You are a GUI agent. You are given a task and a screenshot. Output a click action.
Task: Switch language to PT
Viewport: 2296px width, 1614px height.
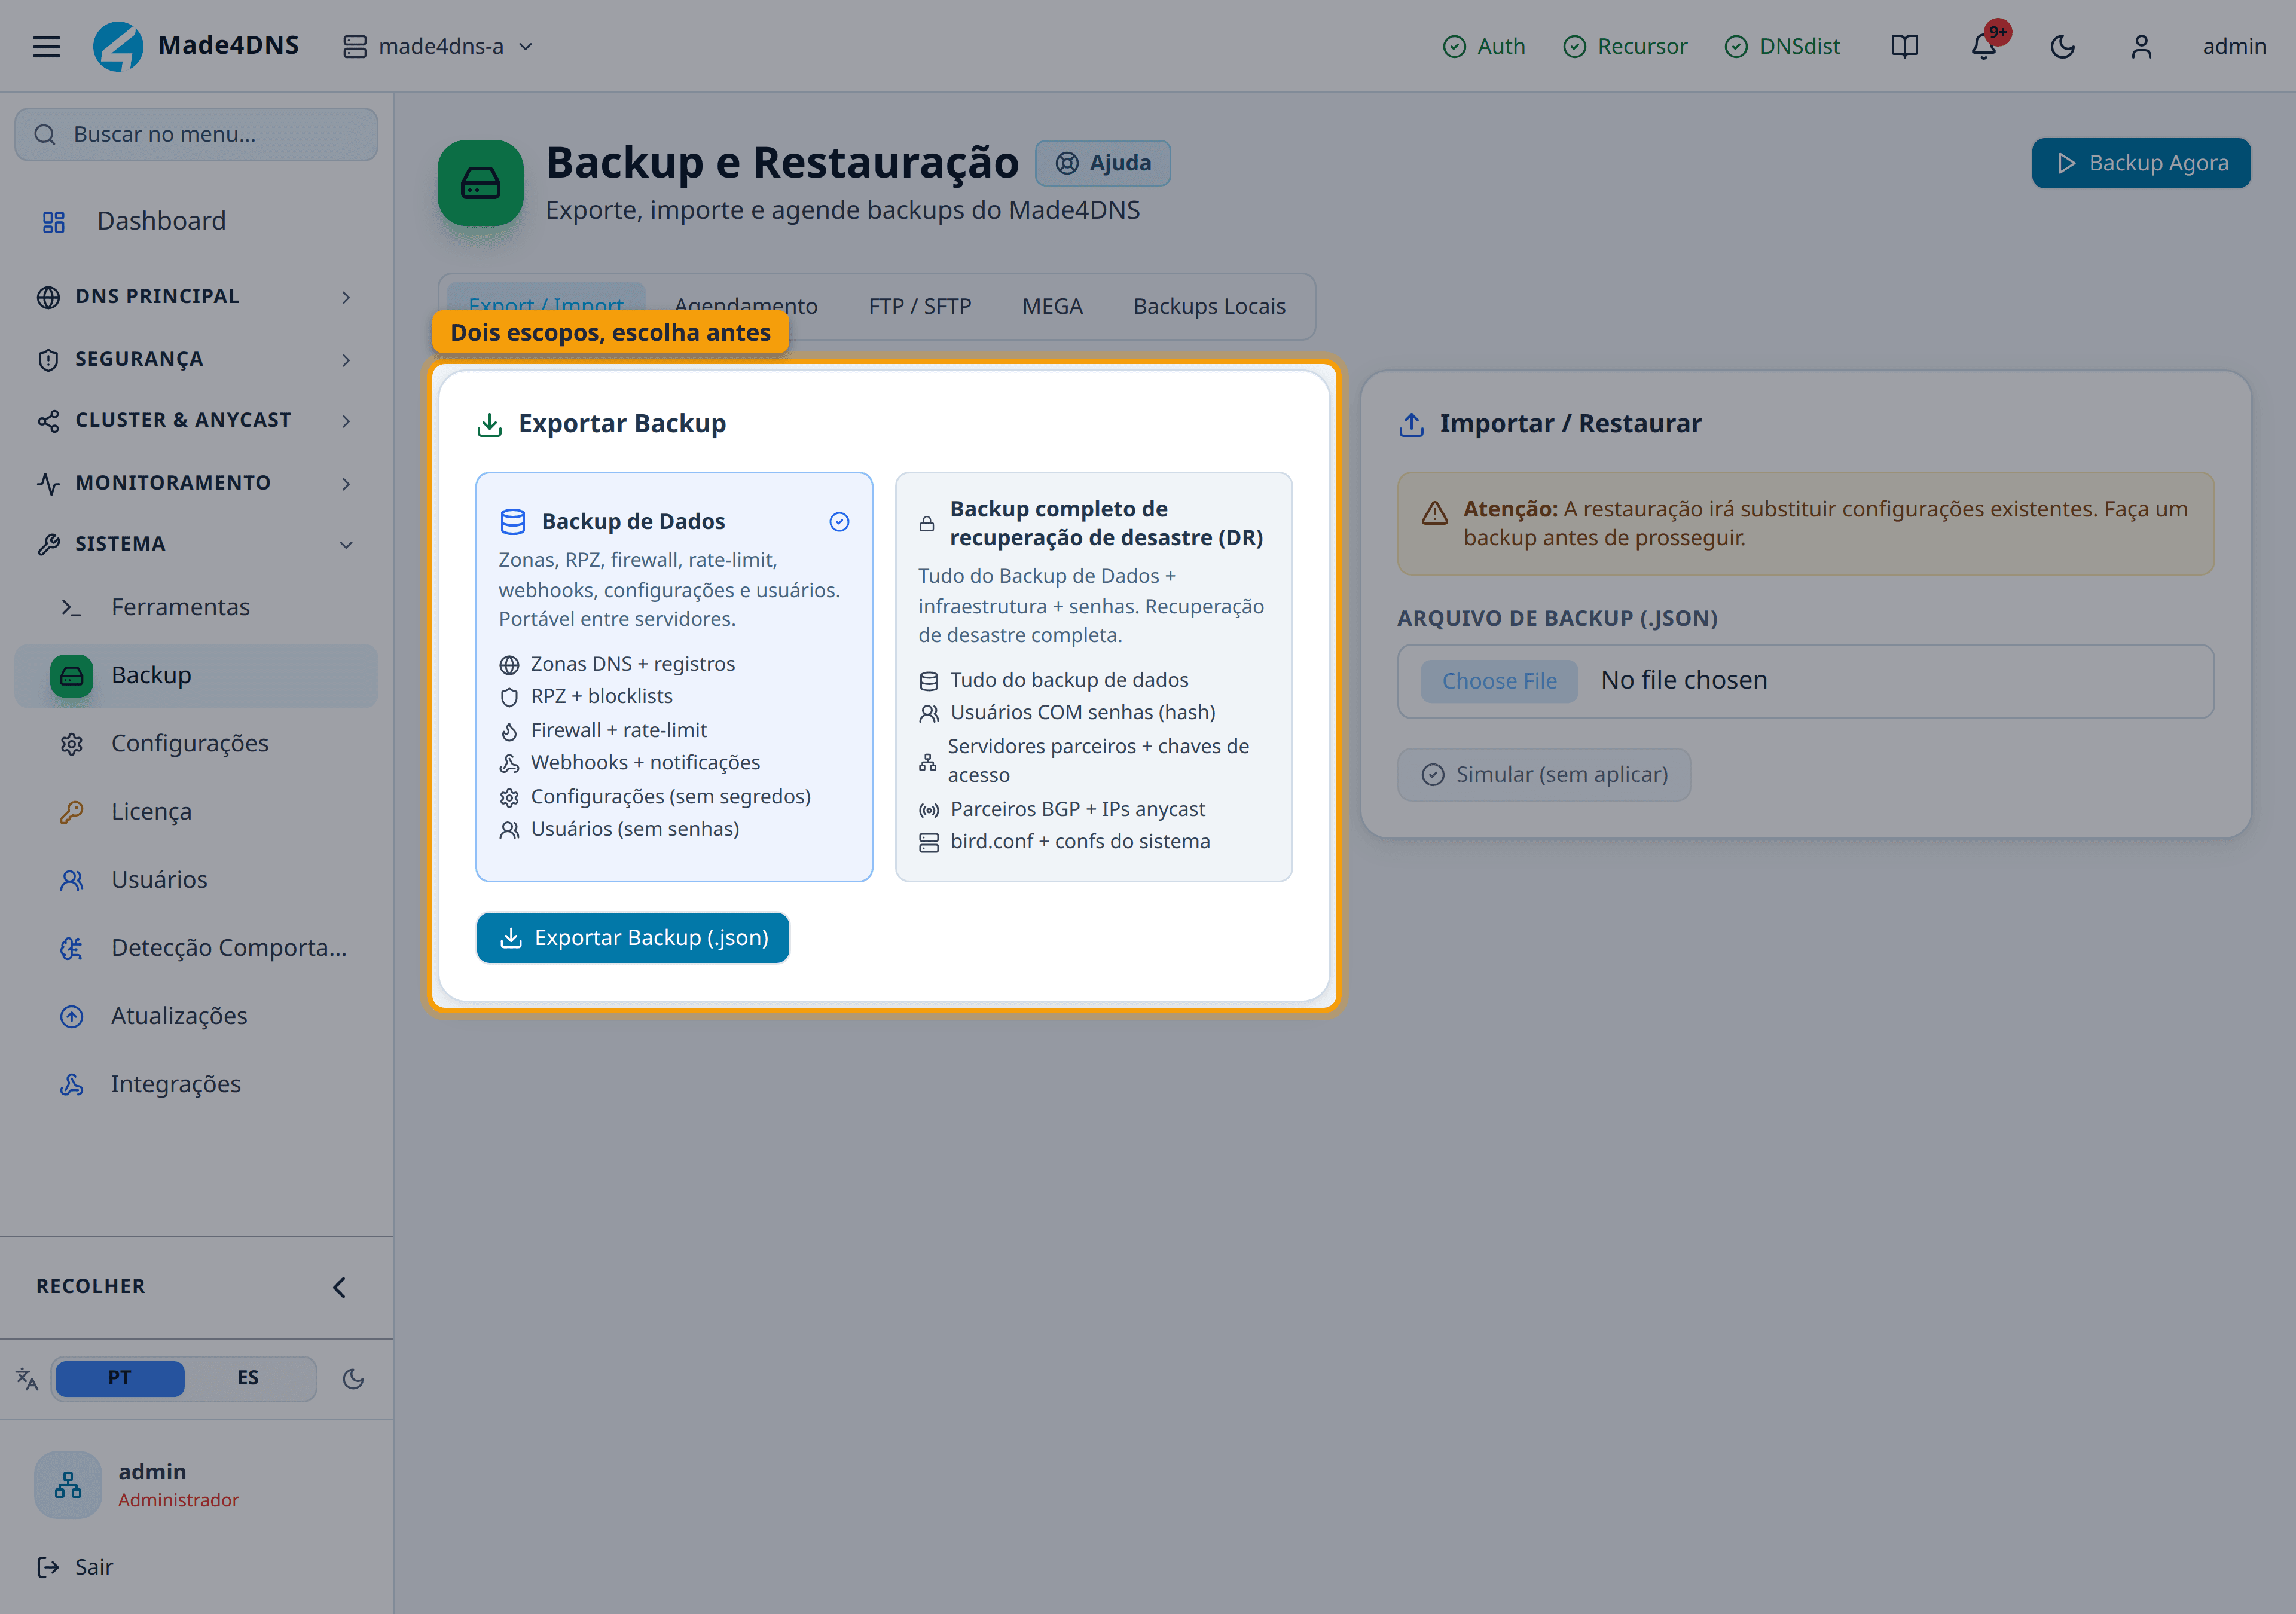120,1378
